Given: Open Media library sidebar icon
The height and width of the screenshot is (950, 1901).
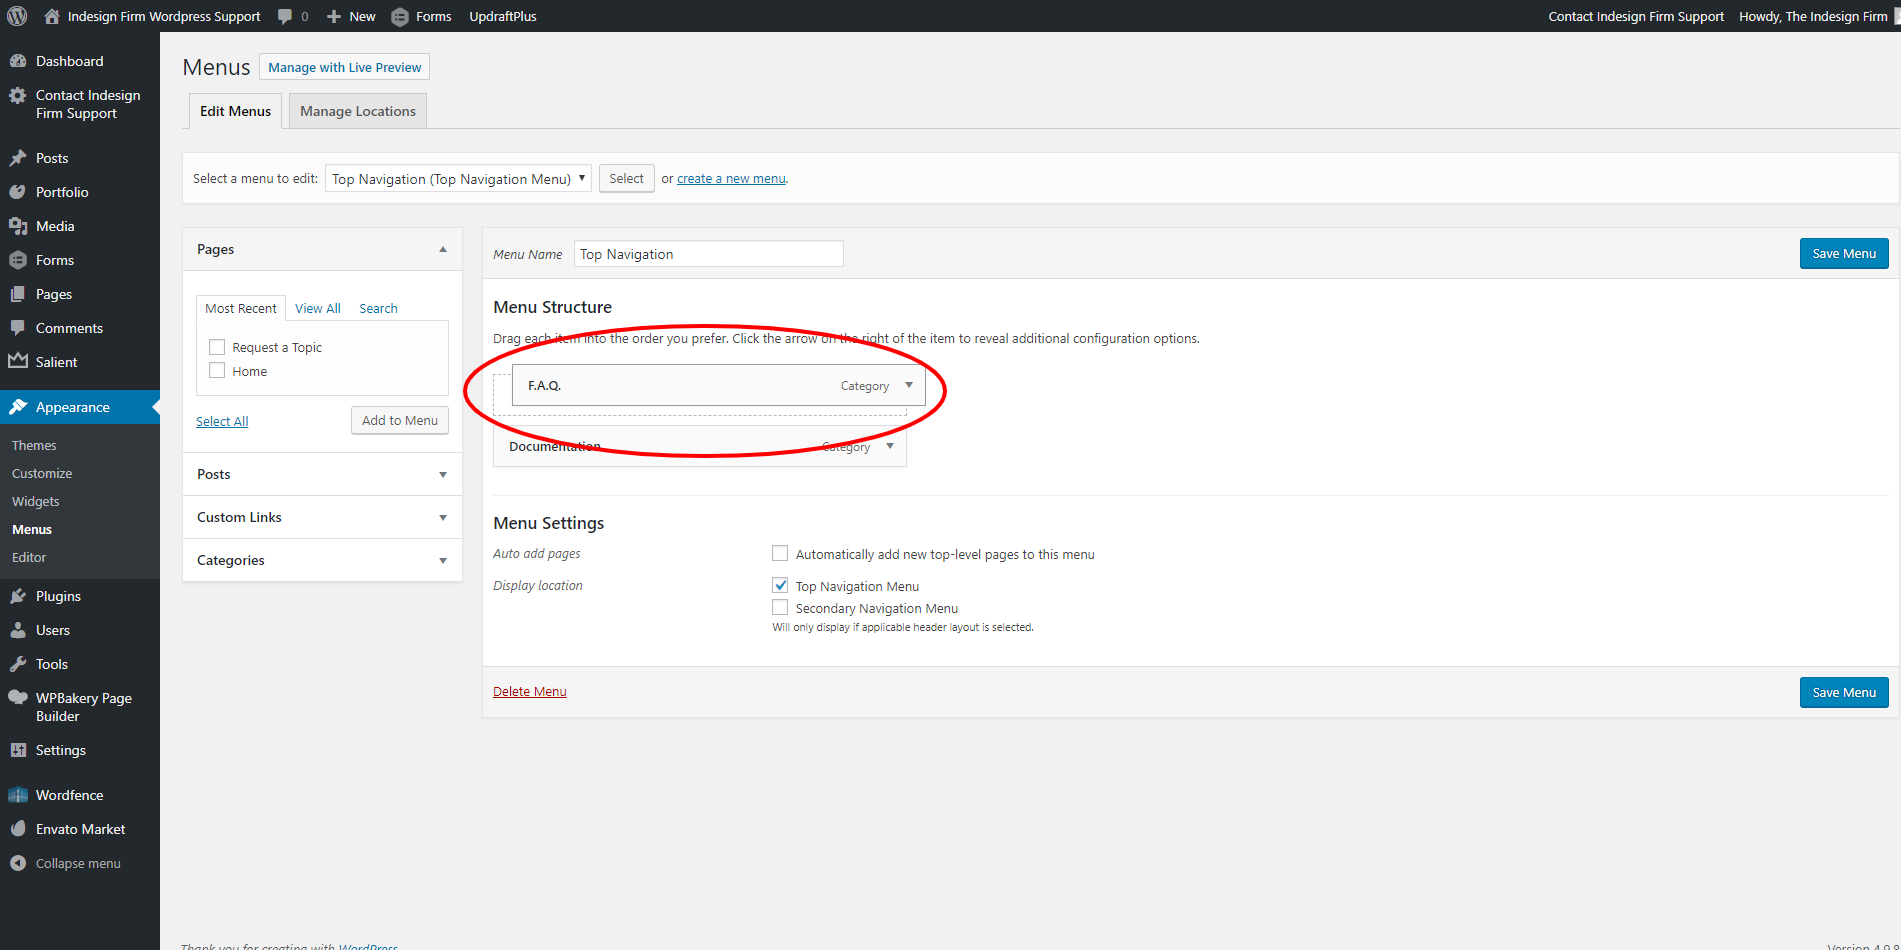Looking at the screenshot, I should [x=18, y=226].
